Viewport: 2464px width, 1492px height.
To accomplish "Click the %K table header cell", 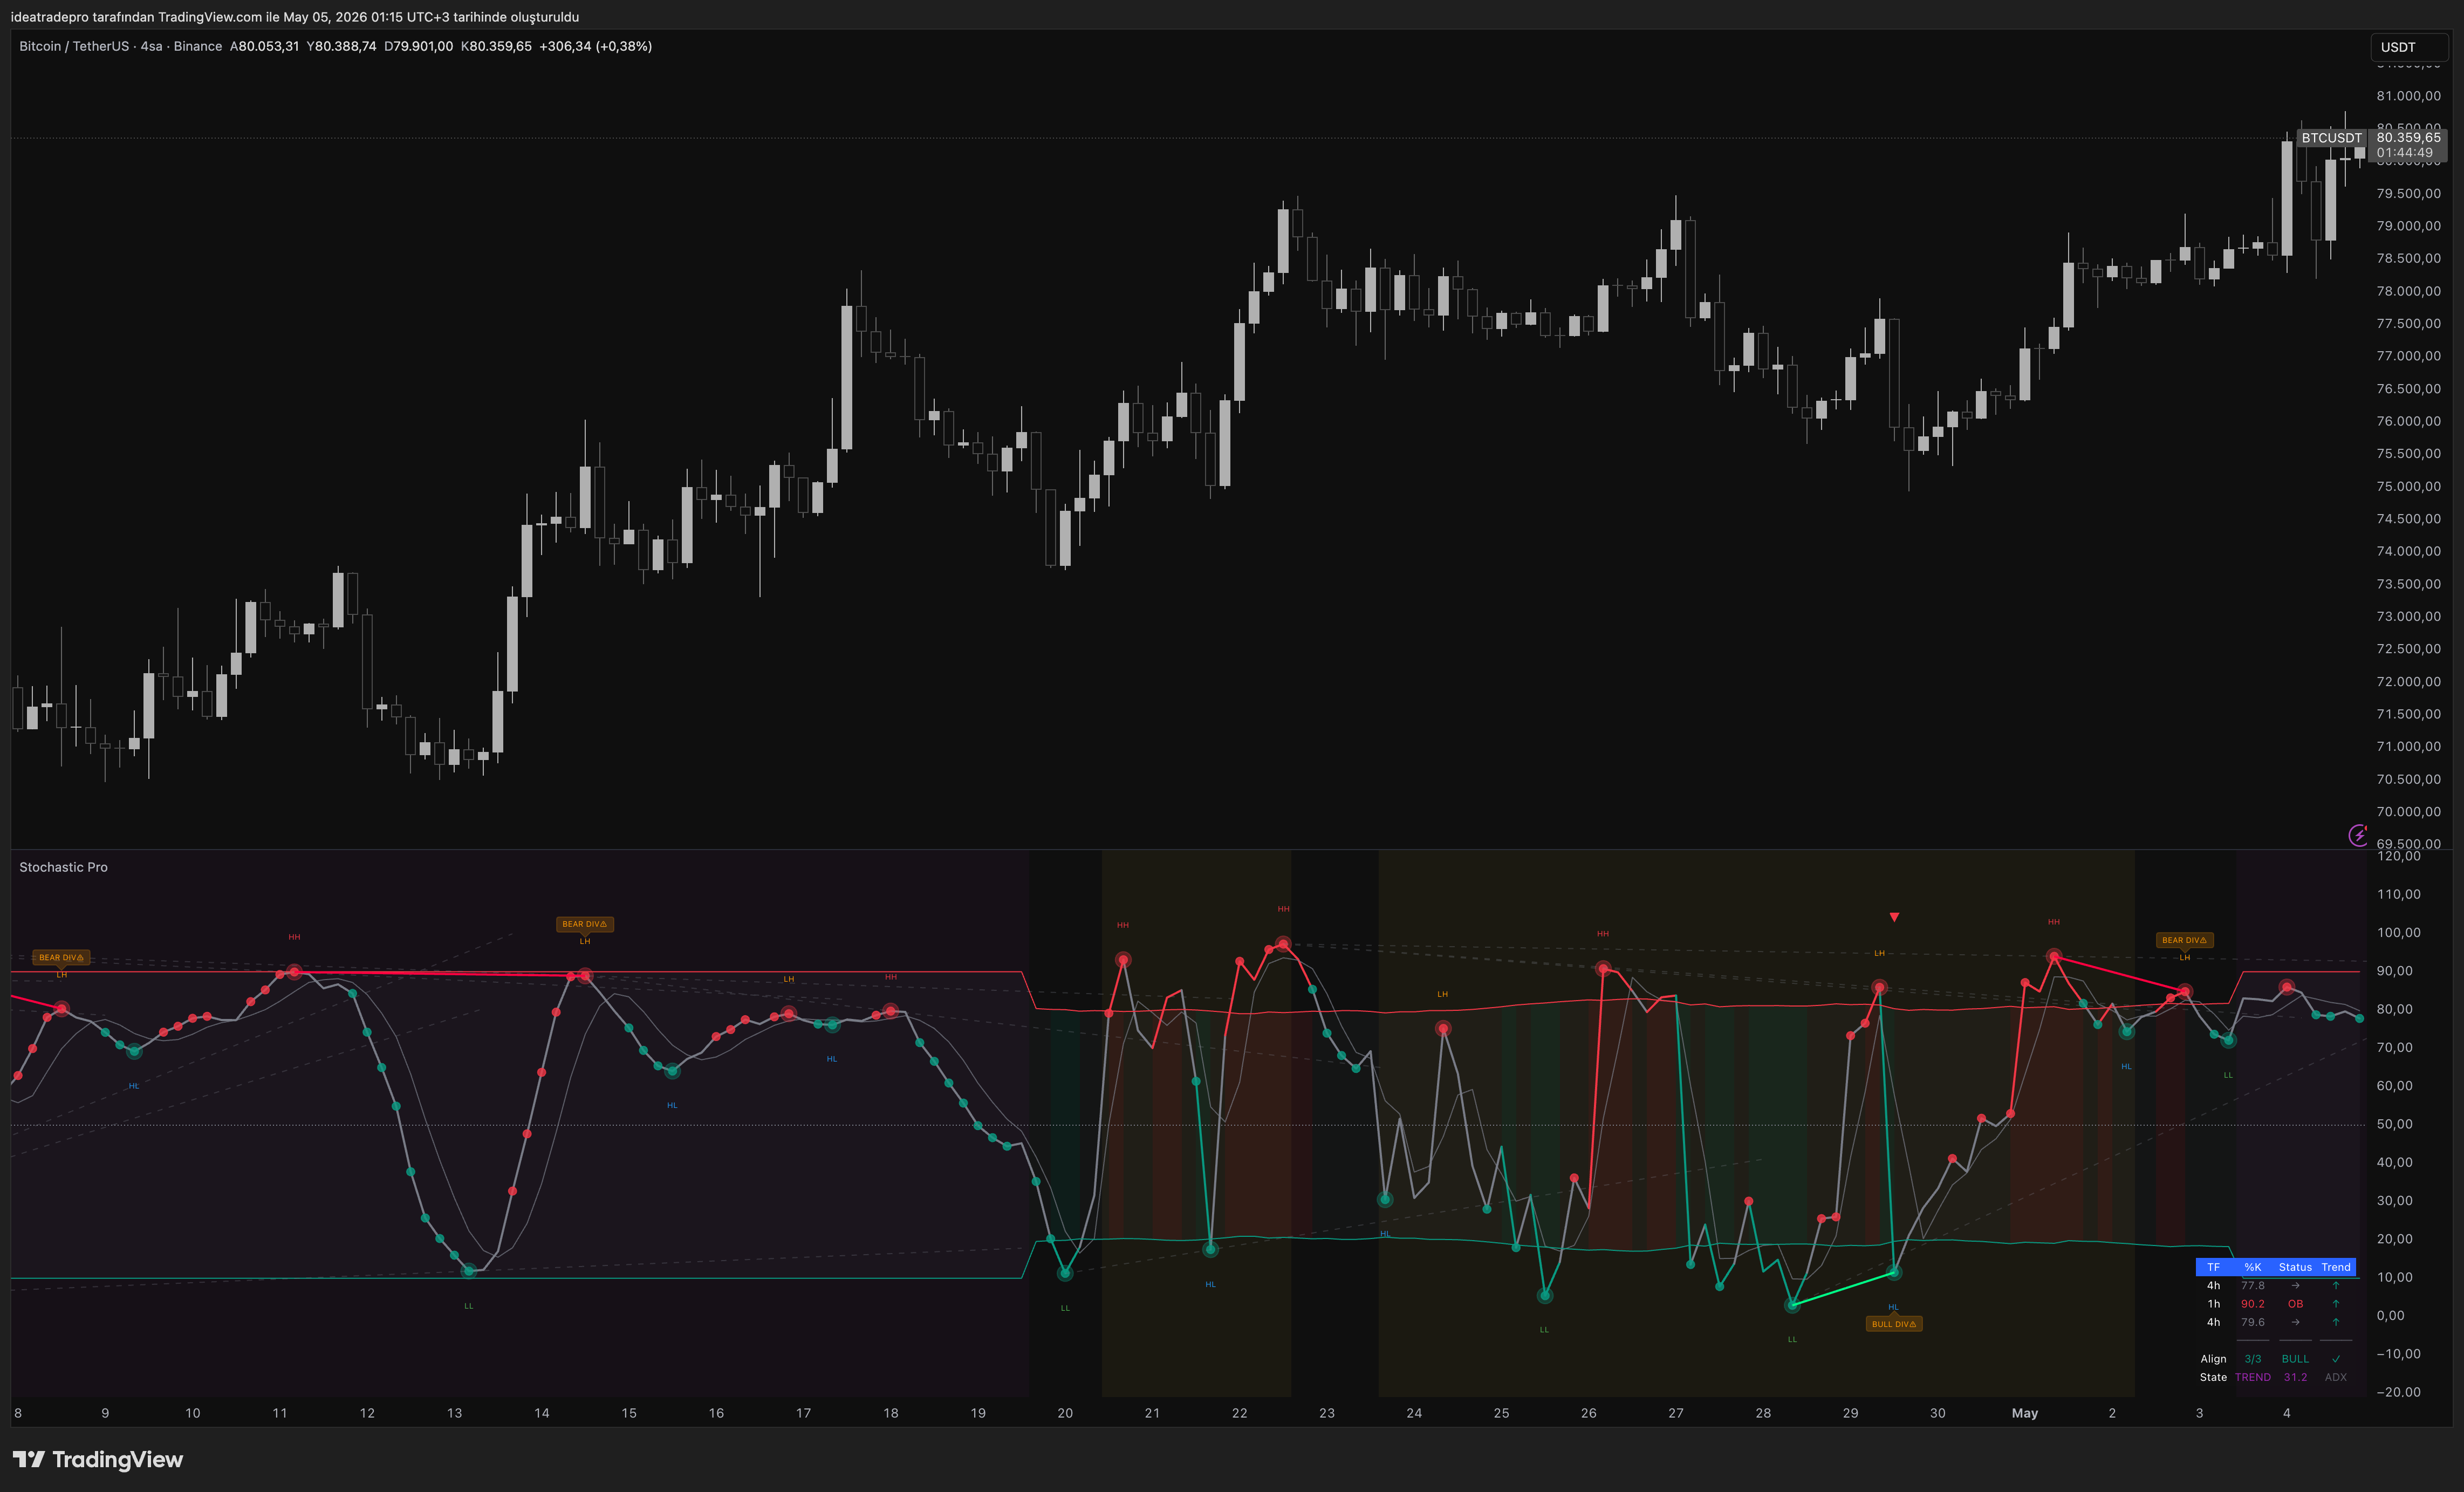I will point(2253,1267).
